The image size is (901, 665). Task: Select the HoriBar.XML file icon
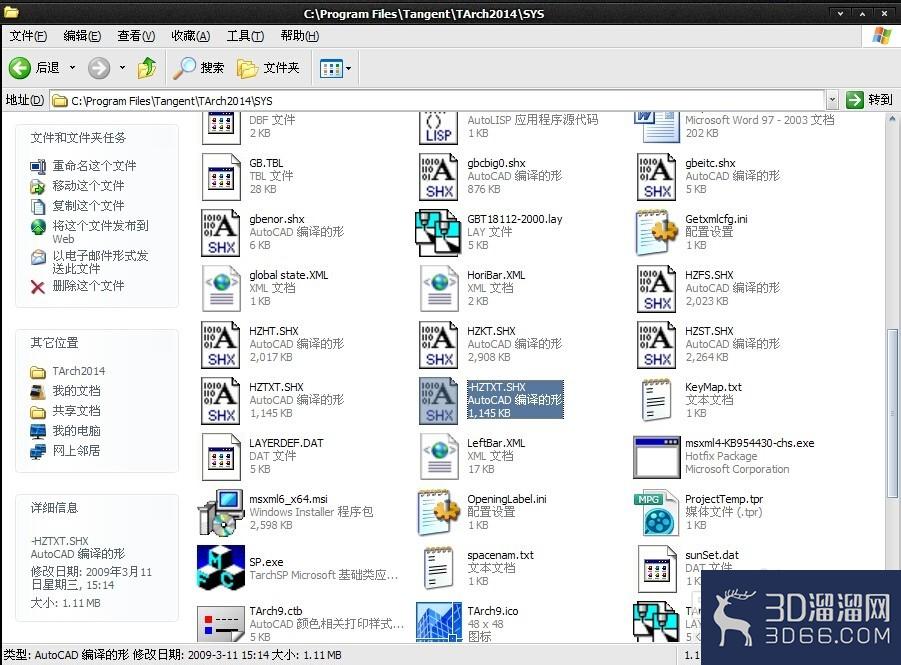(439, 289)
